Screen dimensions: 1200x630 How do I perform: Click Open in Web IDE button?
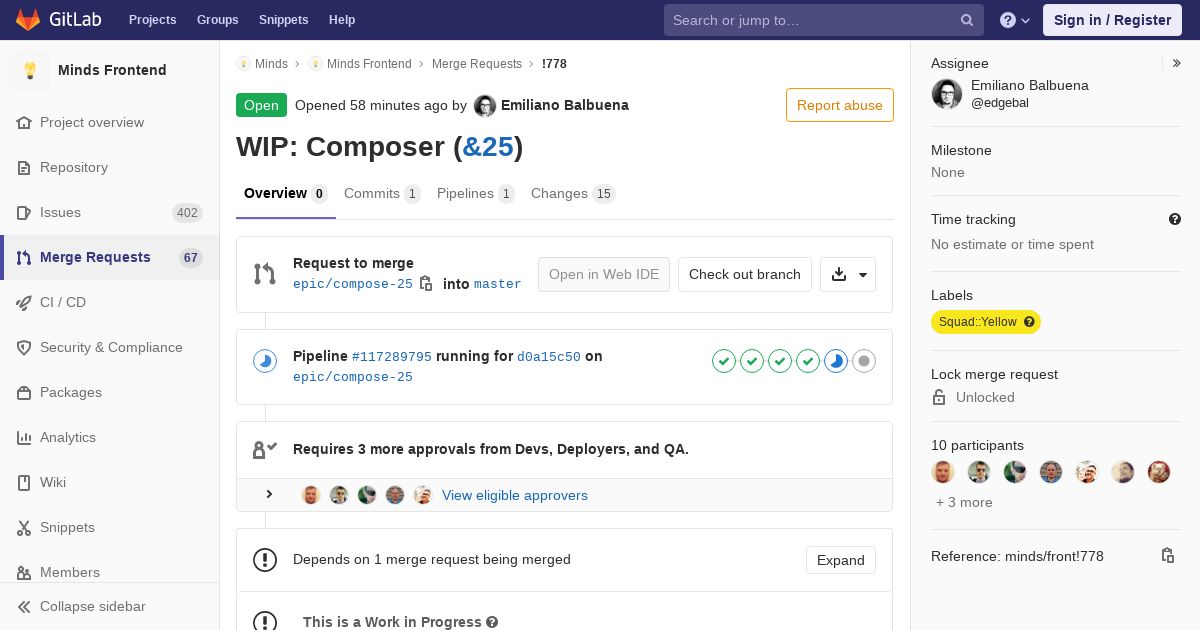[604, 275]
